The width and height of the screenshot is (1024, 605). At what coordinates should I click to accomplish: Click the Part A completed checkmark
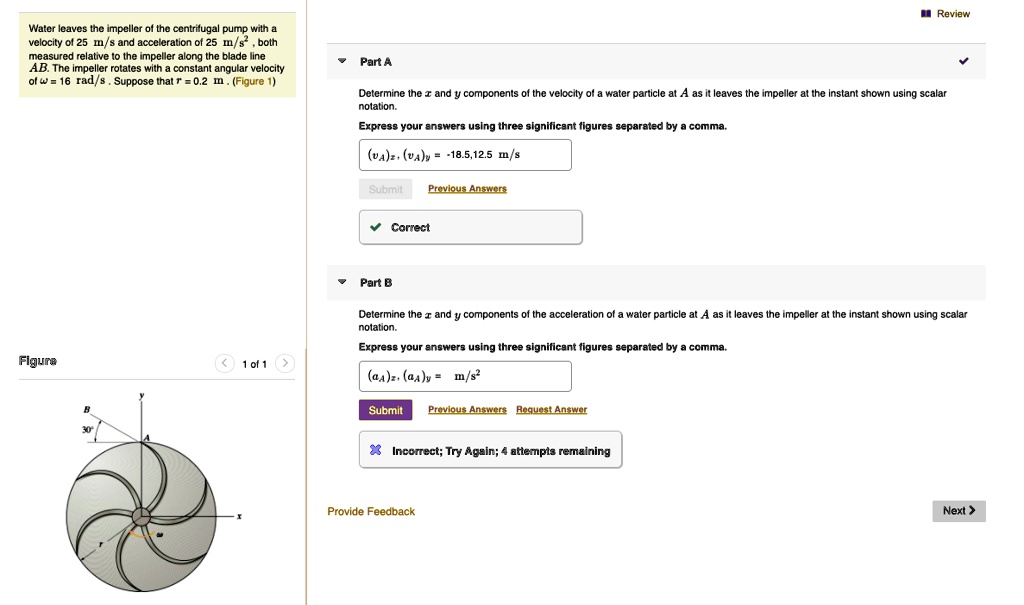pyautogui.click(x=963, y=62)
